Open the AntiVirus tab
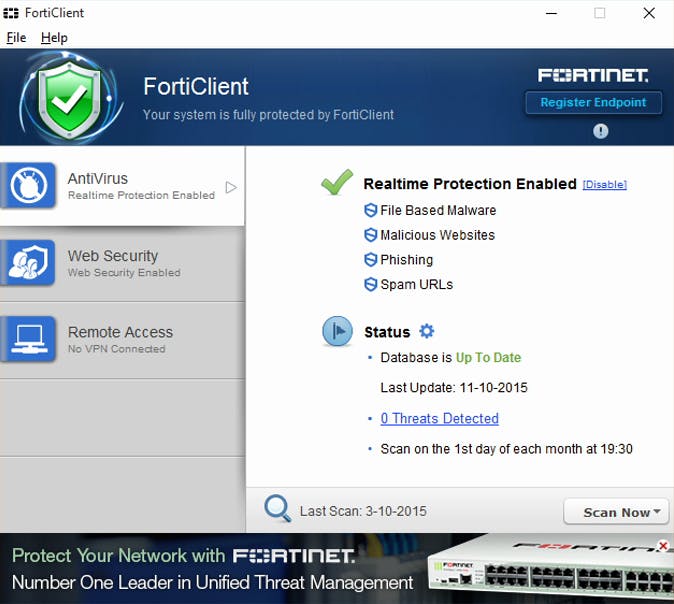Image resolution: width=674 pixels, height=604 pixels. 122,186
